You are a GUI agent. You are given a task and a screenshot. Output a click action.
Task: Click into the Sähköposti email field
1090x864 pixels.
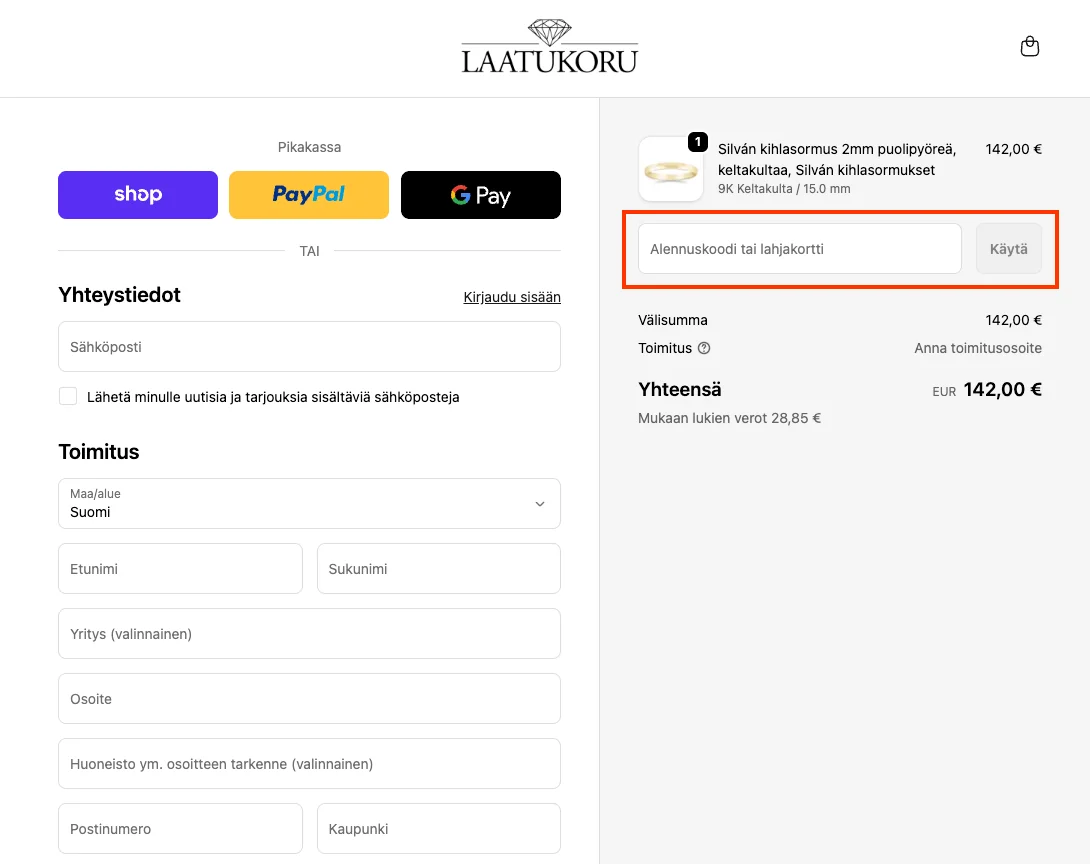(x=309, y=346)
